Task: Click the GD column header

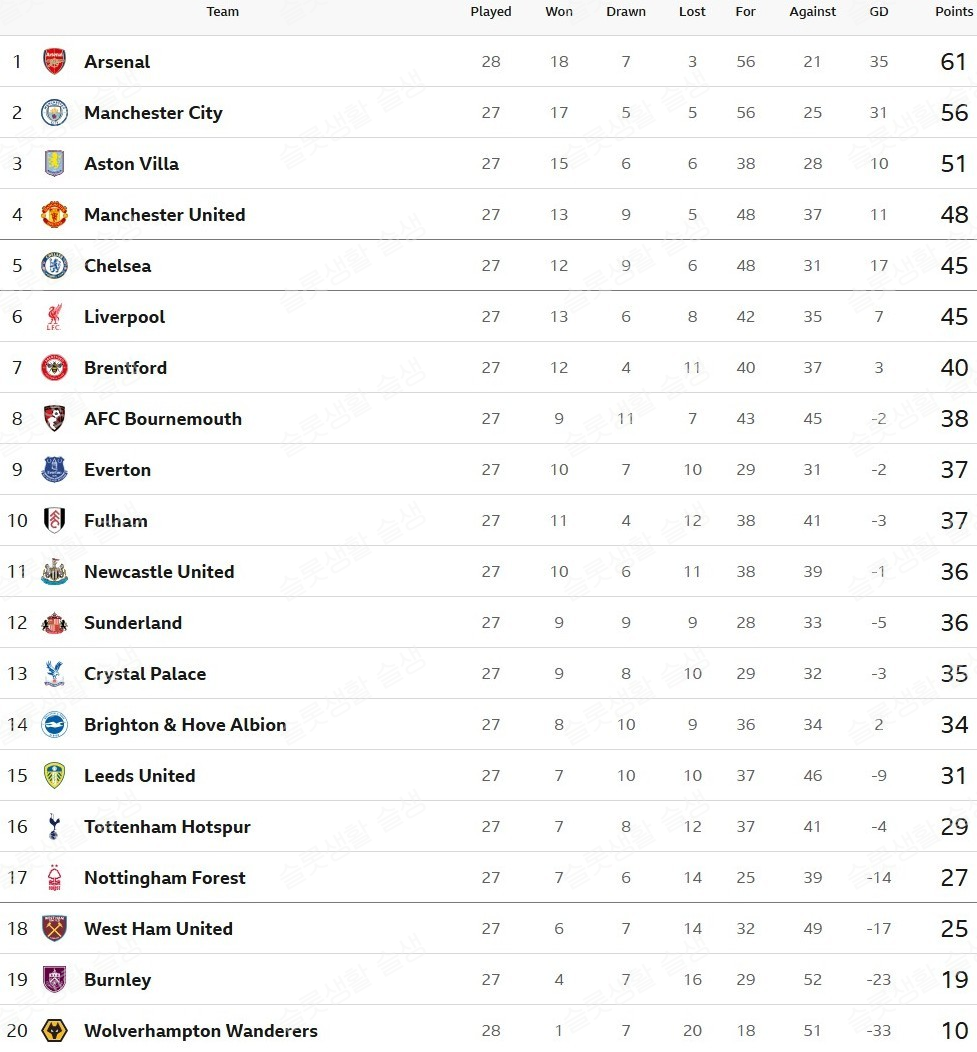Action: pos(878,12)
